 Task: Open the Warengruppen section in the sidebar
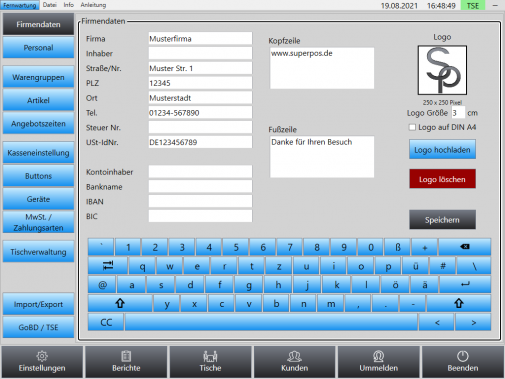point(38,77)
